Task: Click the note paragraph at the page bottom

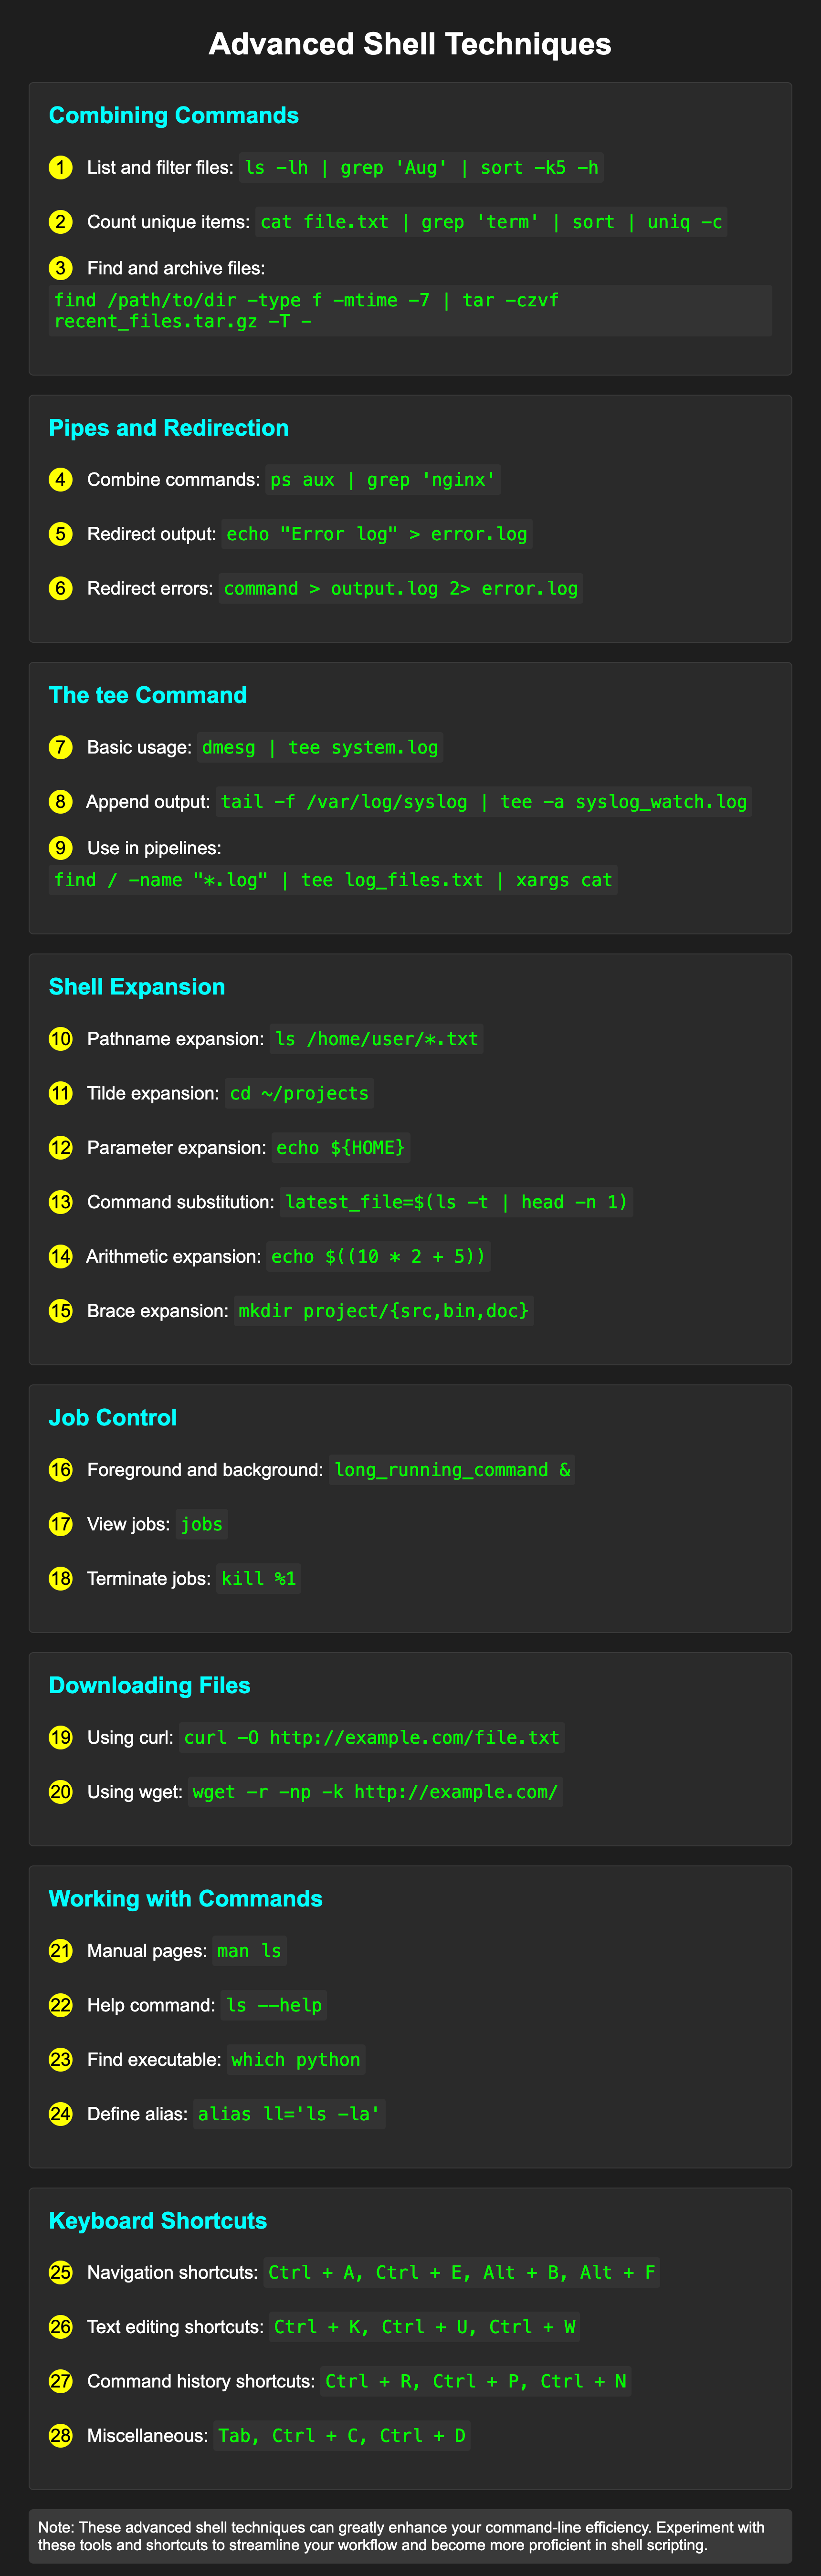Action: pyautogui.click(x=410, y=2536)
